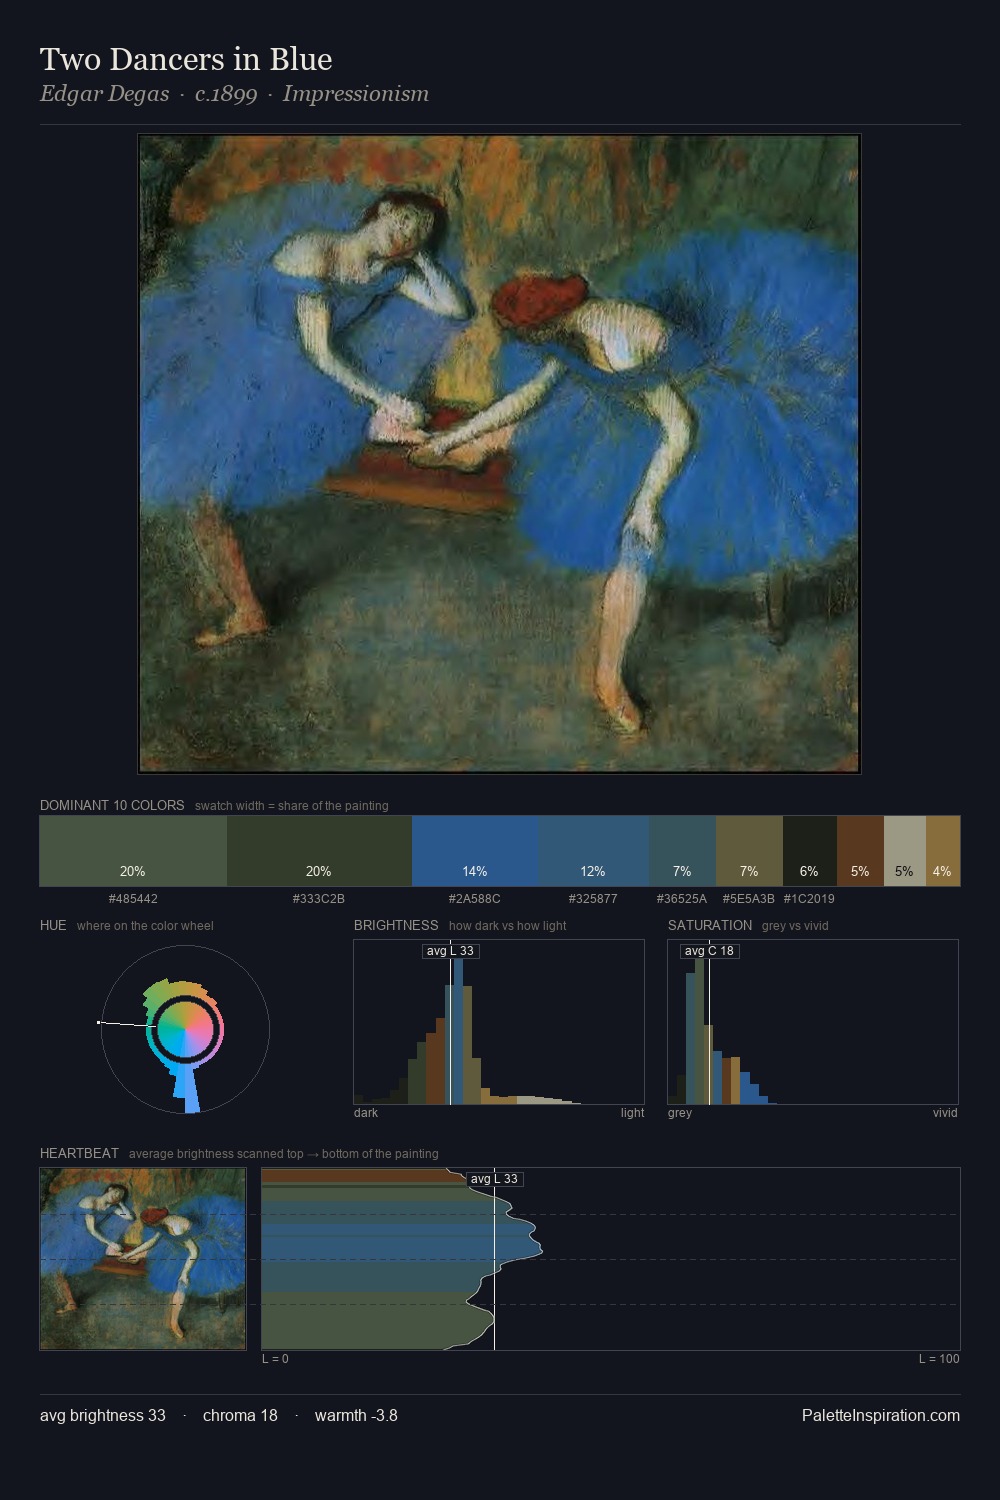Click the avg L 33 heartbeat marker
Image resolution: width=1000 pixels, height=1500 pixels.
click(x=495, y=1179)
